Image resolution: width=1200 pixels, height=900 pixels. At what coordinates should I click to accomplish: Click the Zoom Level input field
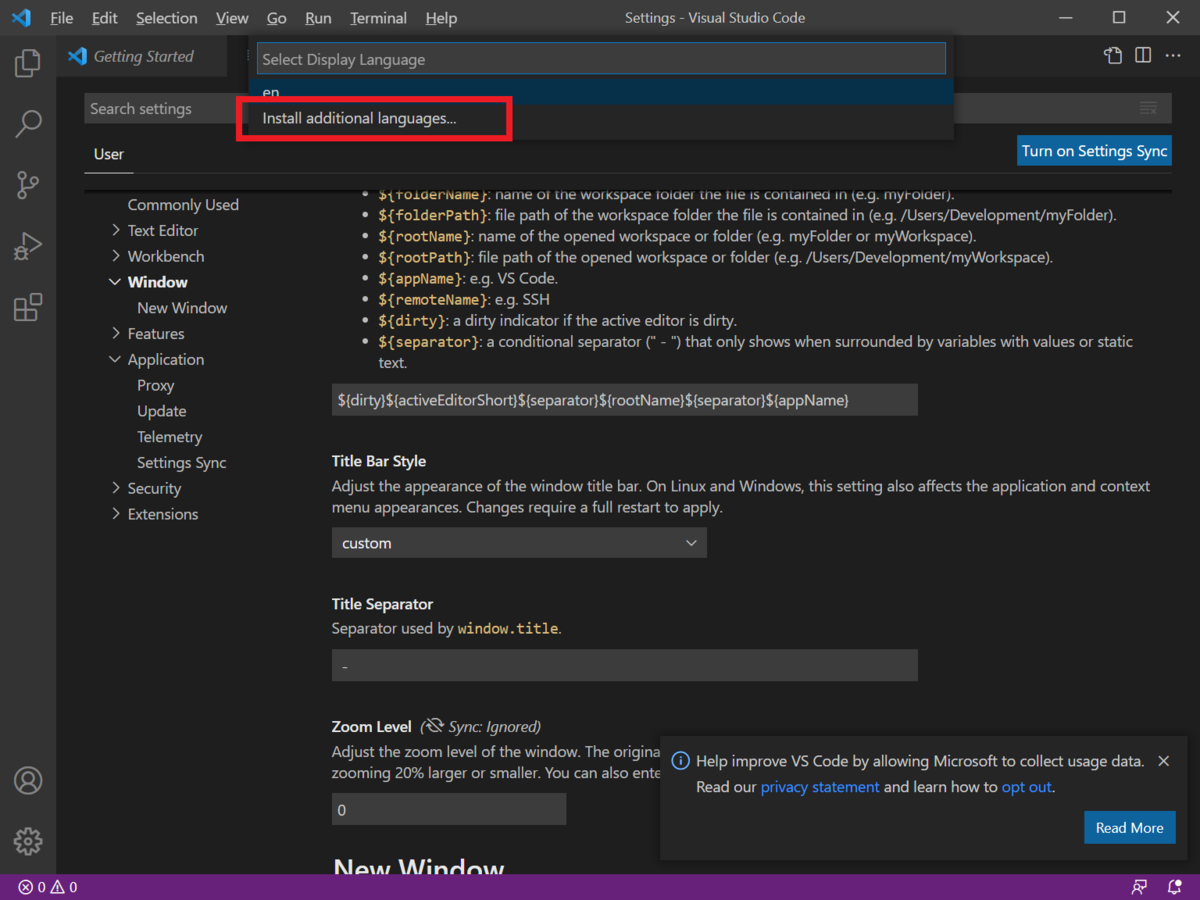pos(449,809)
